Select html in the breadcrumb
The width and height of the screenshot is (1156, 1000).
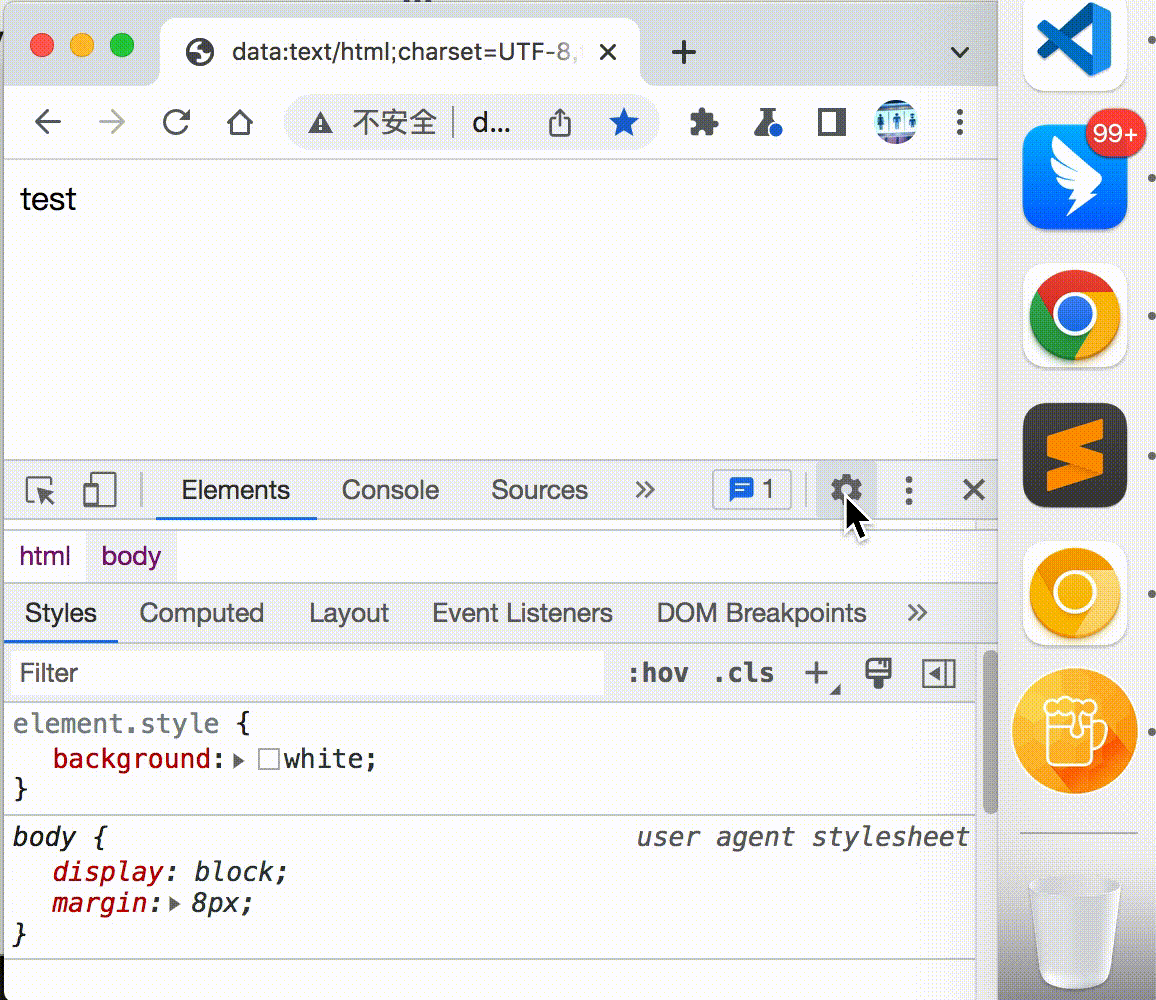tap(45, 555)
